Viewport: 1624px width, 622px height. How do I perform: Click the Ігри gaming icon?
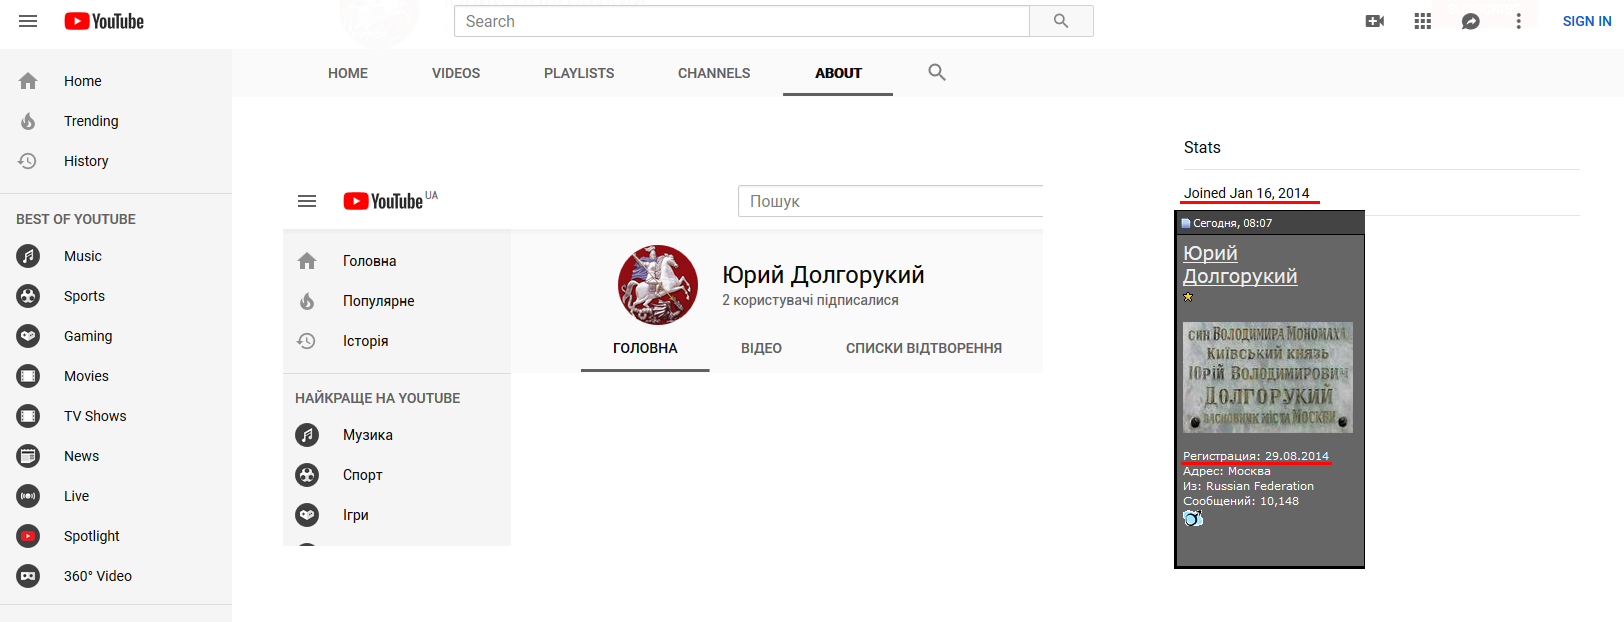click(x=307, y=515)
